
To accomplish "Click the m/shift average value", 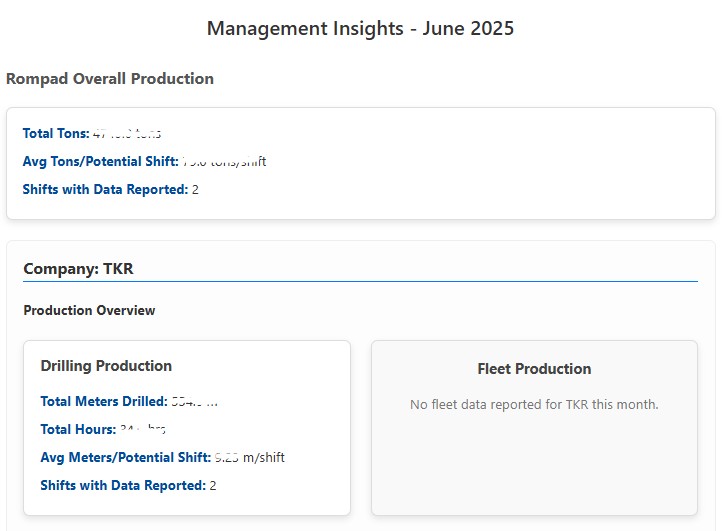I will tap(250, 457).
